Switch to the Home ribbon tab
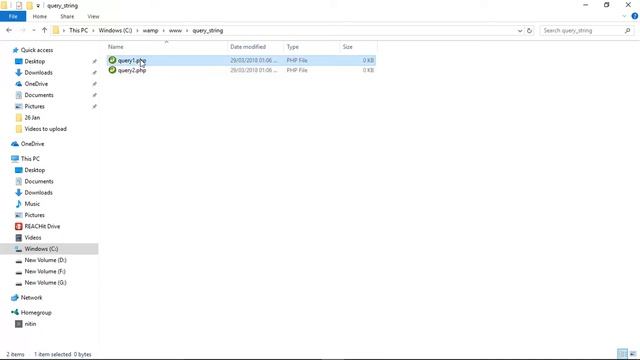 40,16
